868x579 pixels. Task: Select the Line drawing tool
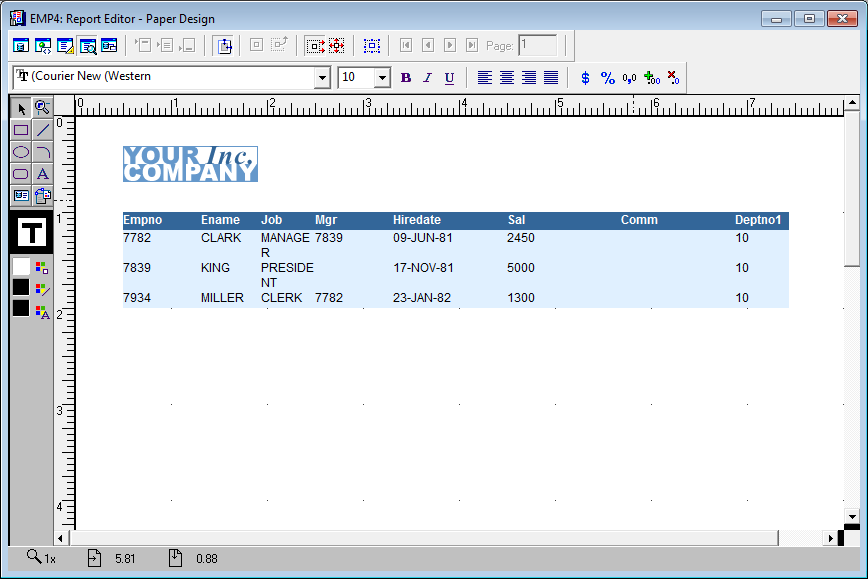pos(43,130)
